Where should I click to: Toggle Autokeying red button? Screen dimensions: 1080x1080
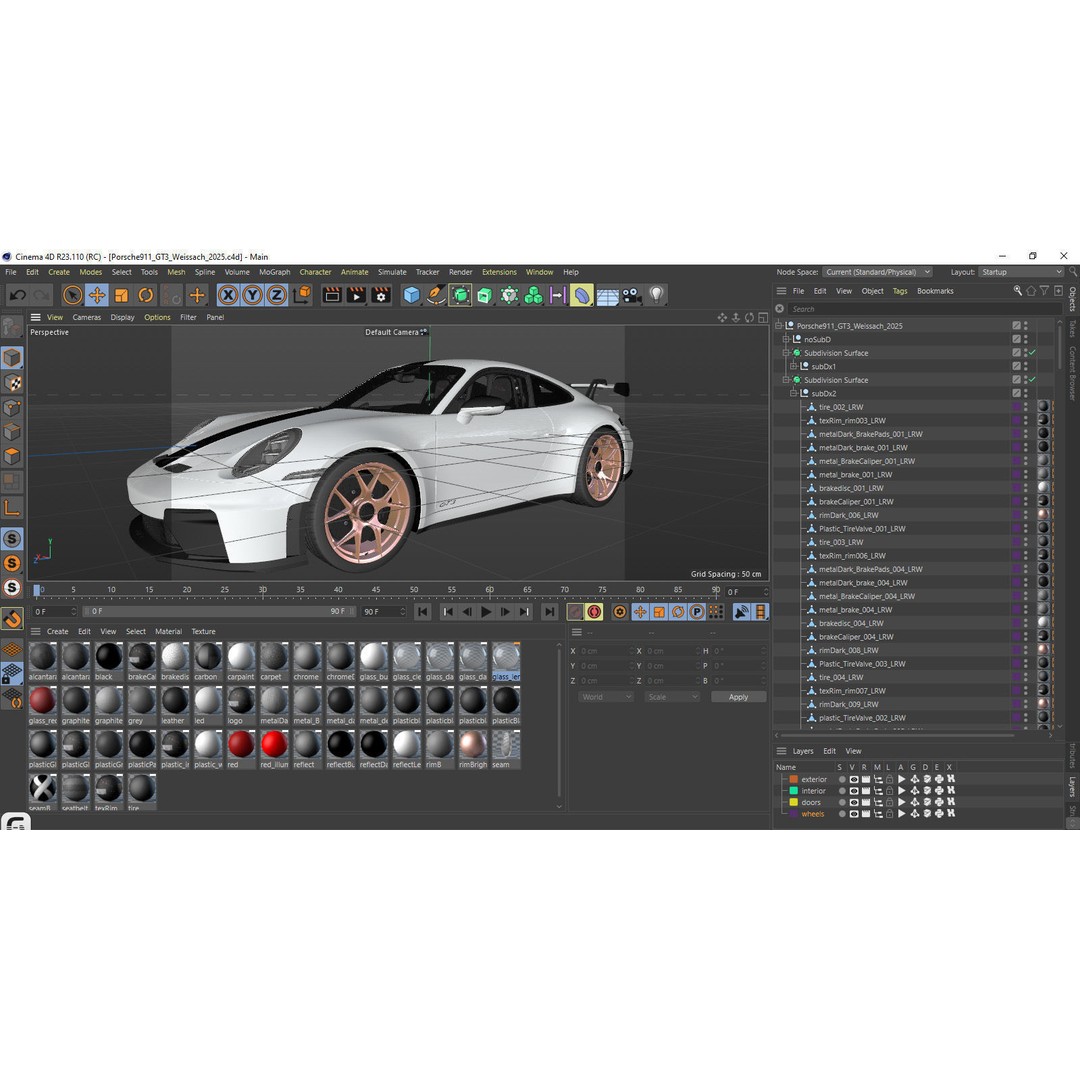pos(594,612)
